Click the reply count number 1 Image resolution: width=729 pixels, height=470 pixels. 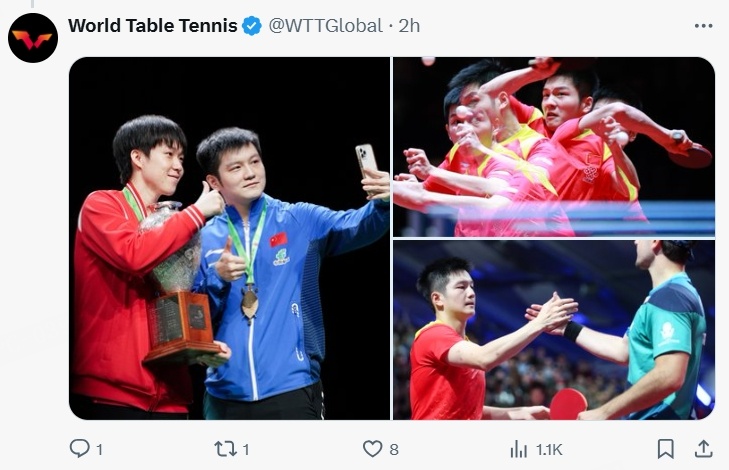(99, 450)
